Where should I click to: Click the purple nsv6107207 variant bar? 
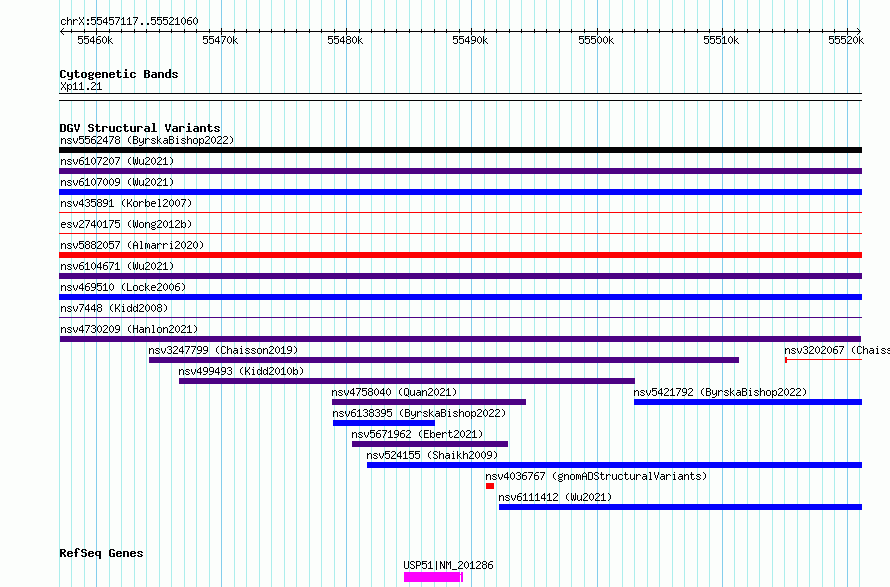pyautogui.click(x=460, y=171)
